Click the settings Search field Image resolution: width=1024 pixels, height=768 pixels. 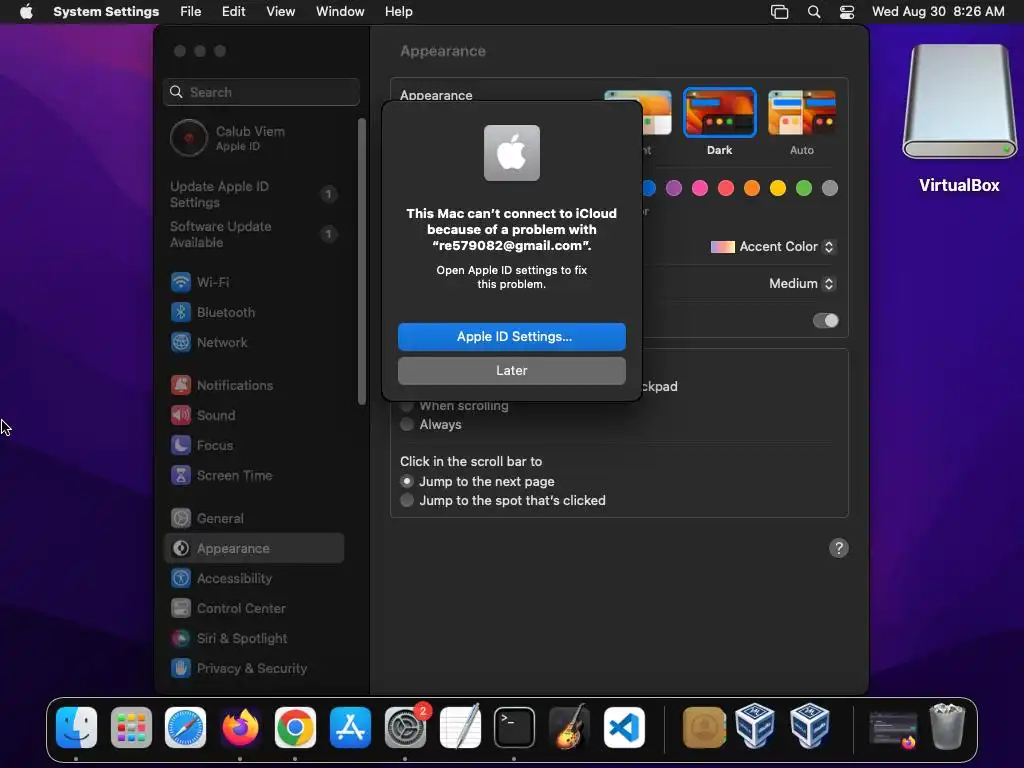pos(261,92)
